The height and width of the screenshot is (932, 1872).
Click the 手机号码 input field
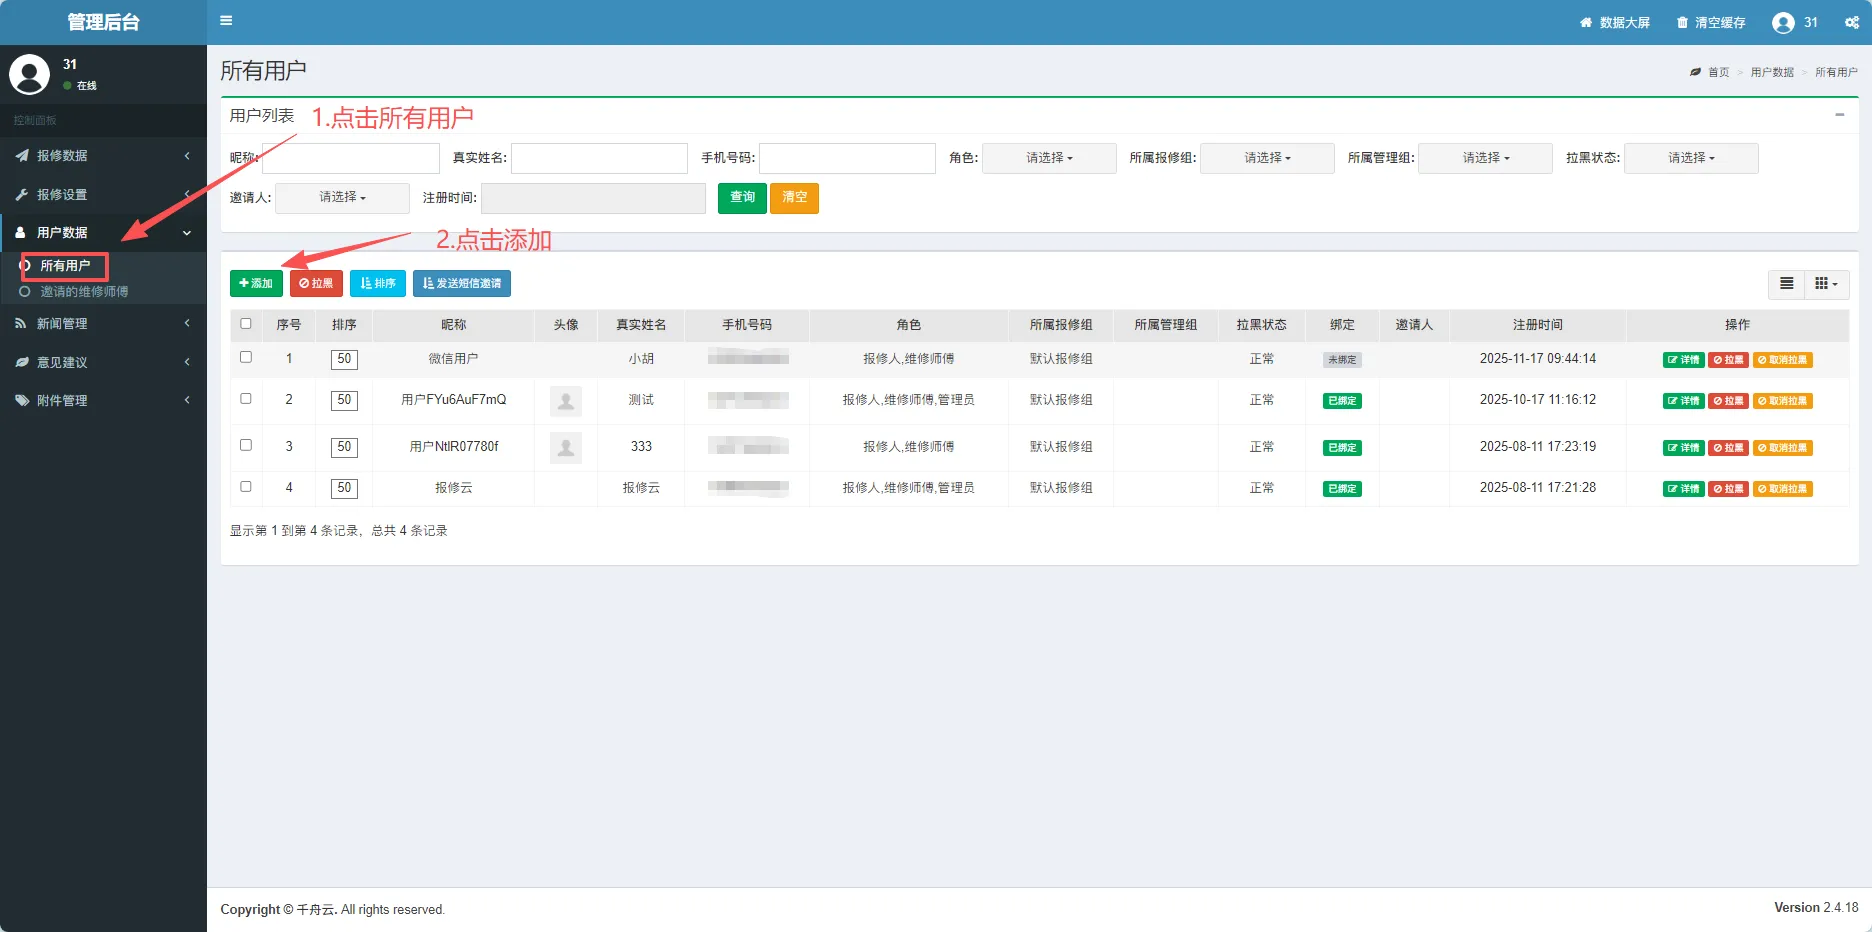point(847,158)
